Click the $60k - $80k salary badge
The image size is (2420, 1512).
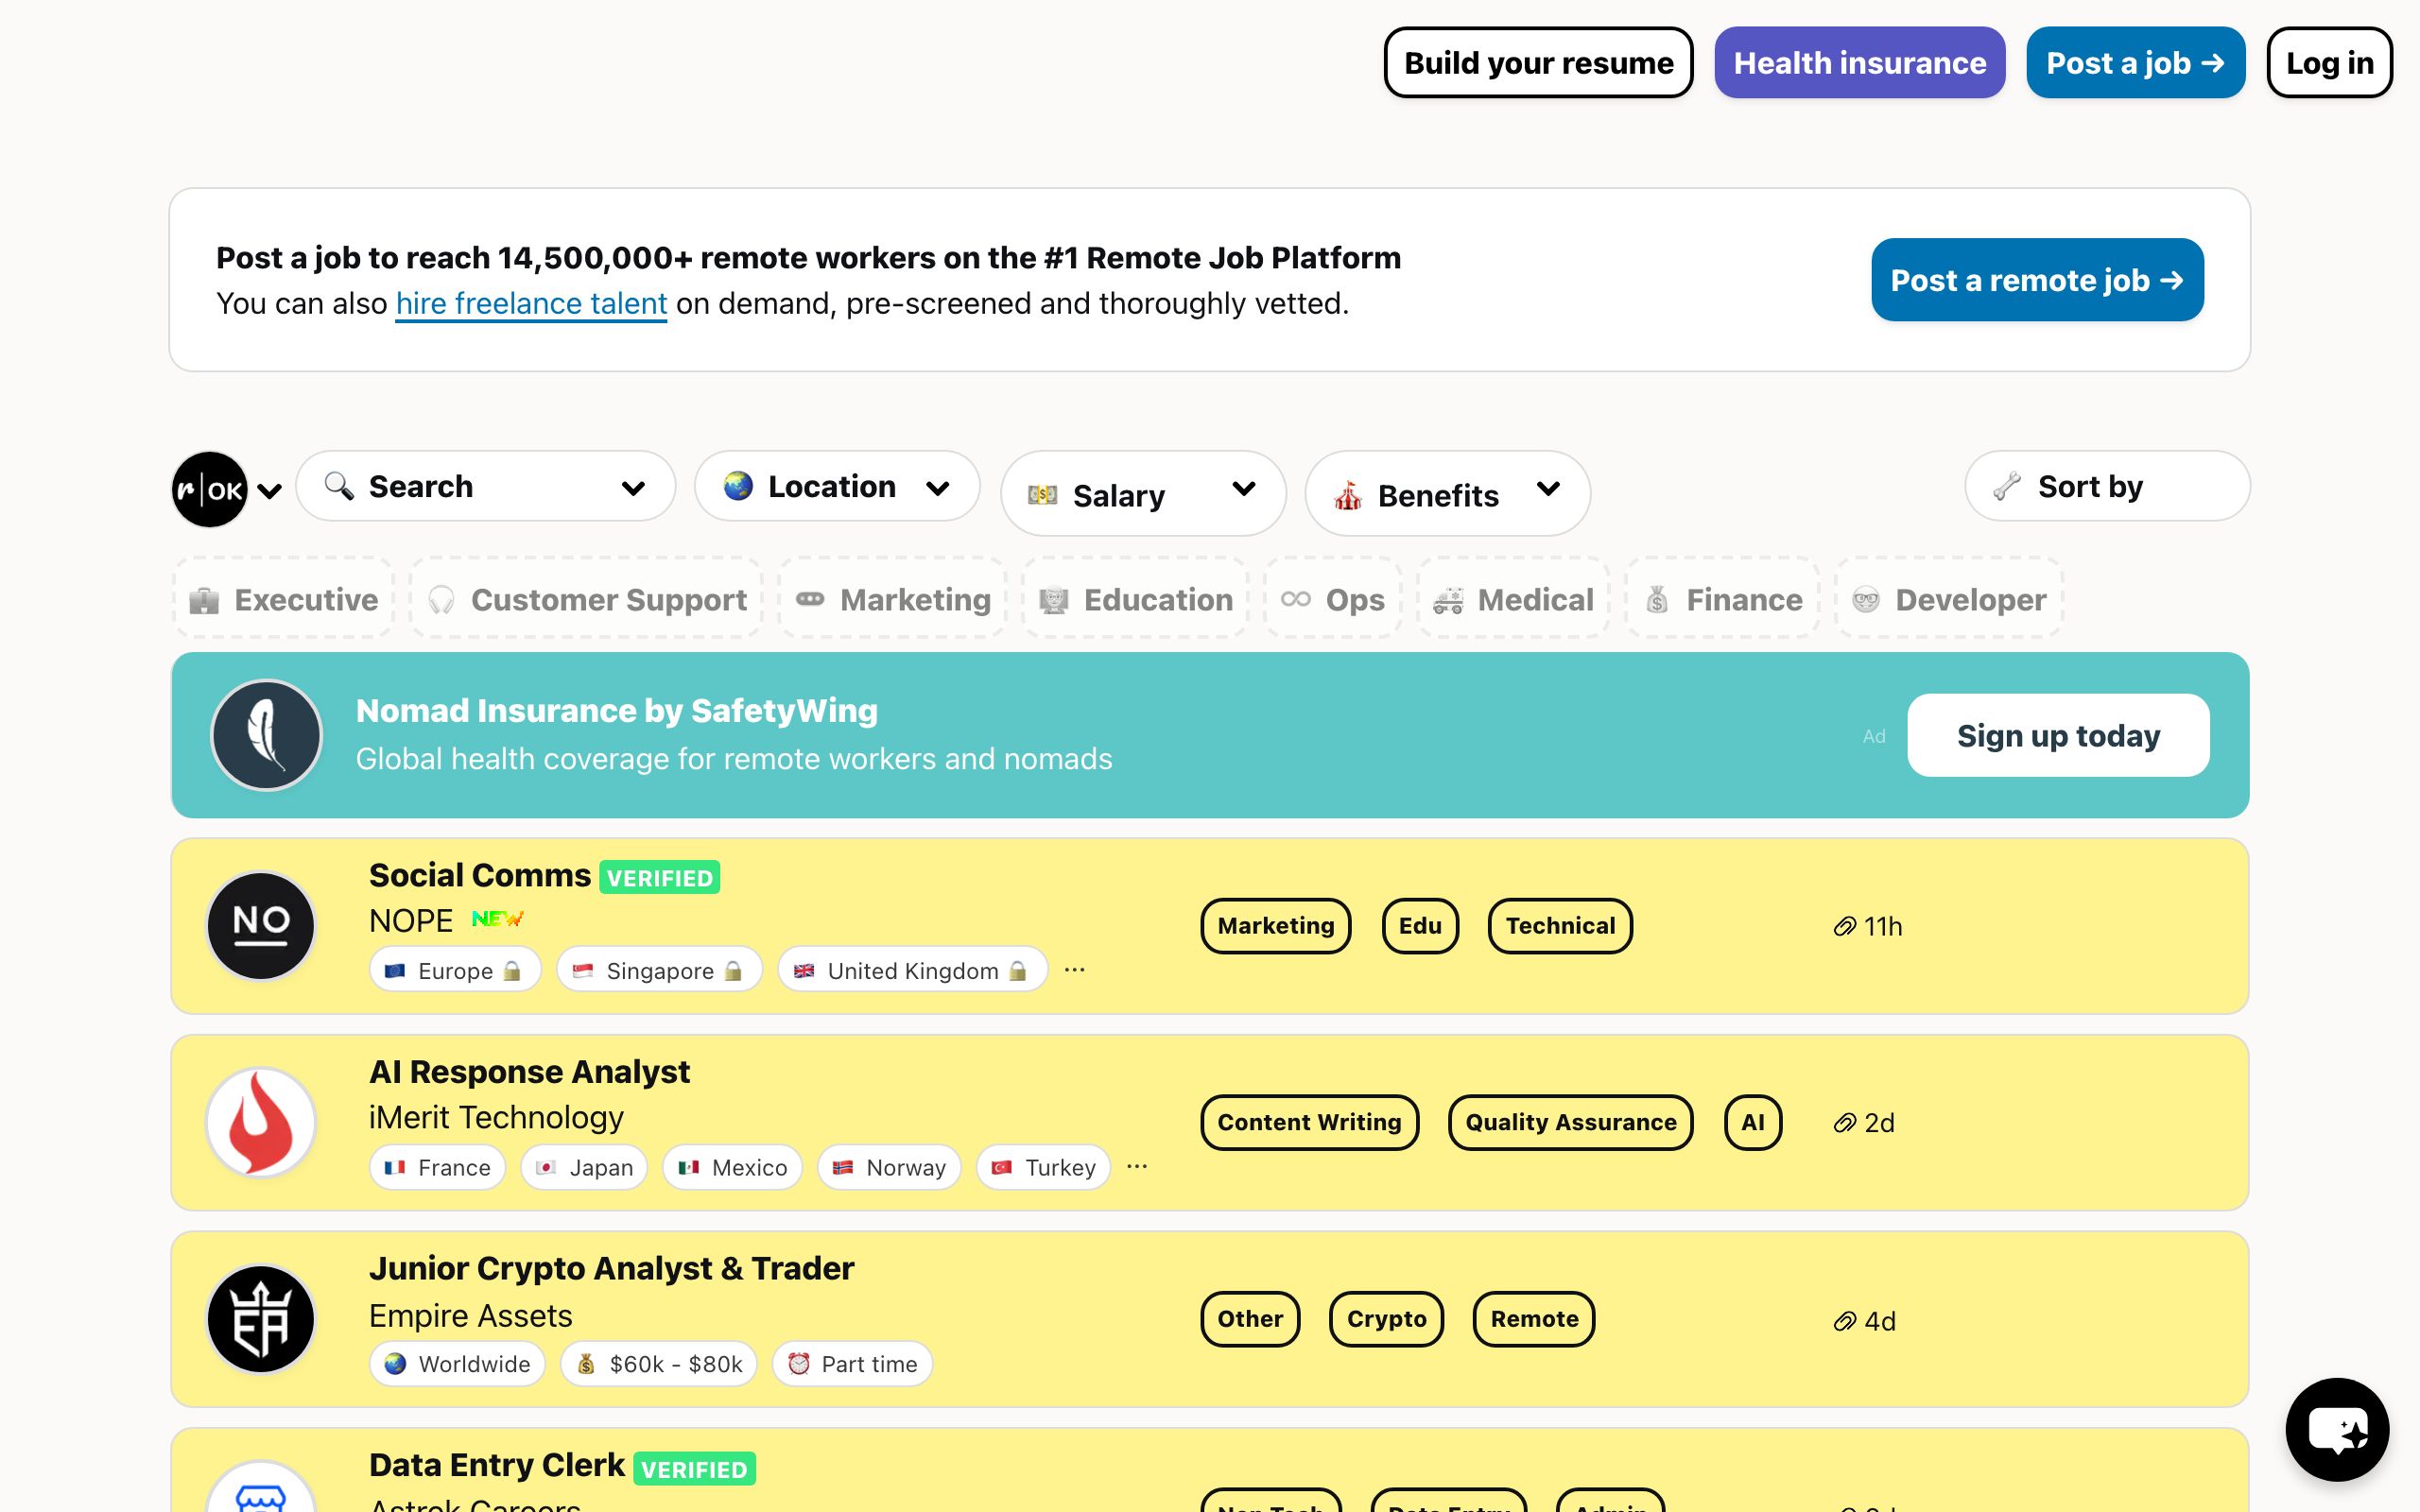(659, 1364)
